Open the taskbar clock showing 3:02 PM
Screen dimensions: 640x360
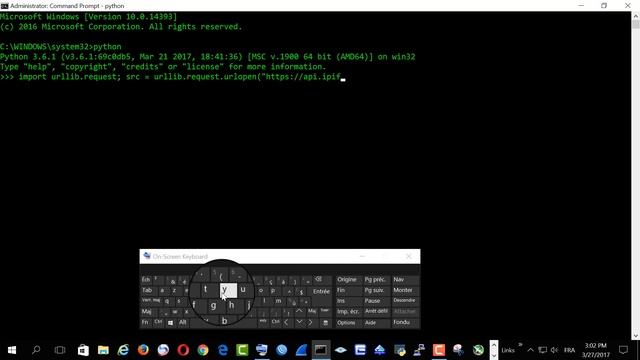coord(596,350)
